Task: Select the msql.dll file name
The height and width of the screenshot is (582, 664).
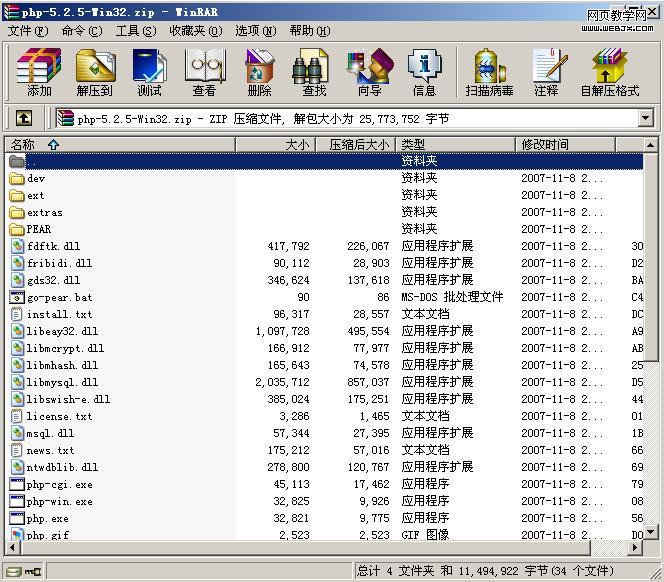Action: (50, 433)
